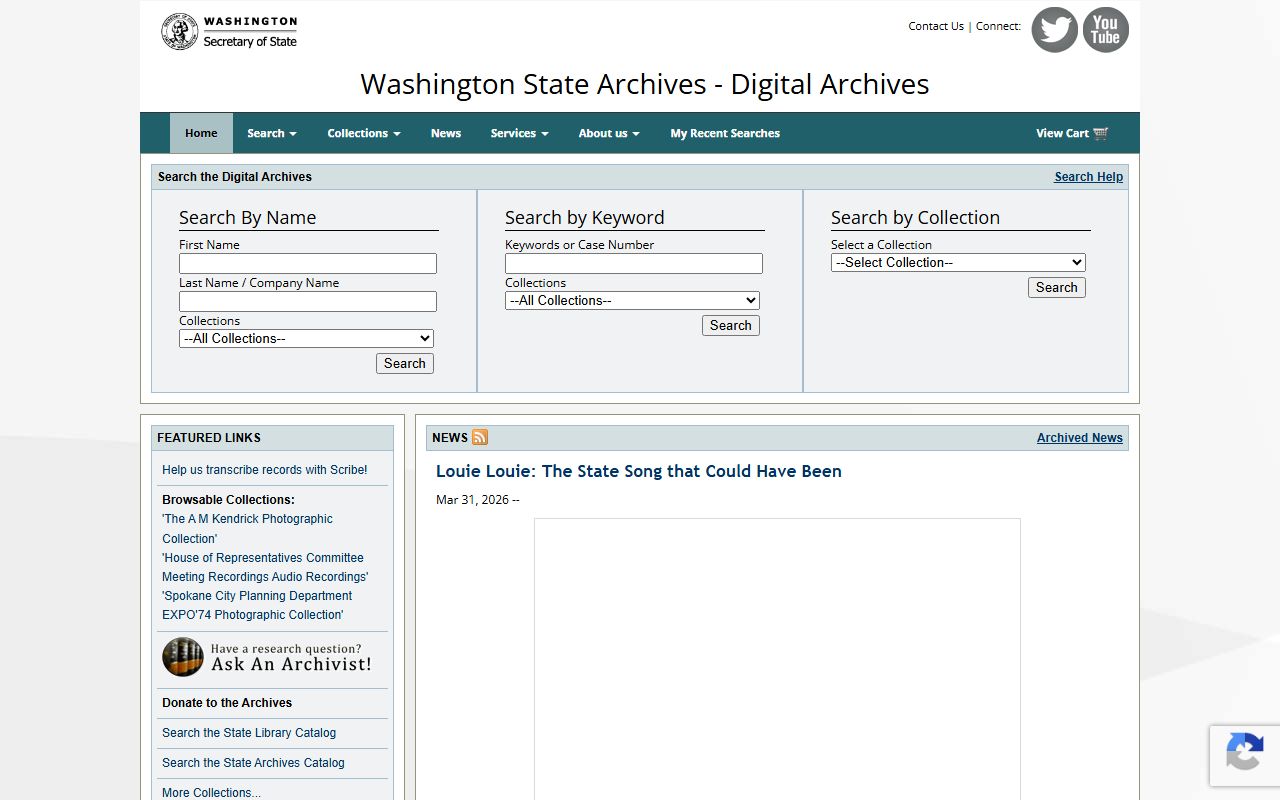Open My Recent Searches
Viewport: 1280px width, 800px height.
tap(725, 133)
